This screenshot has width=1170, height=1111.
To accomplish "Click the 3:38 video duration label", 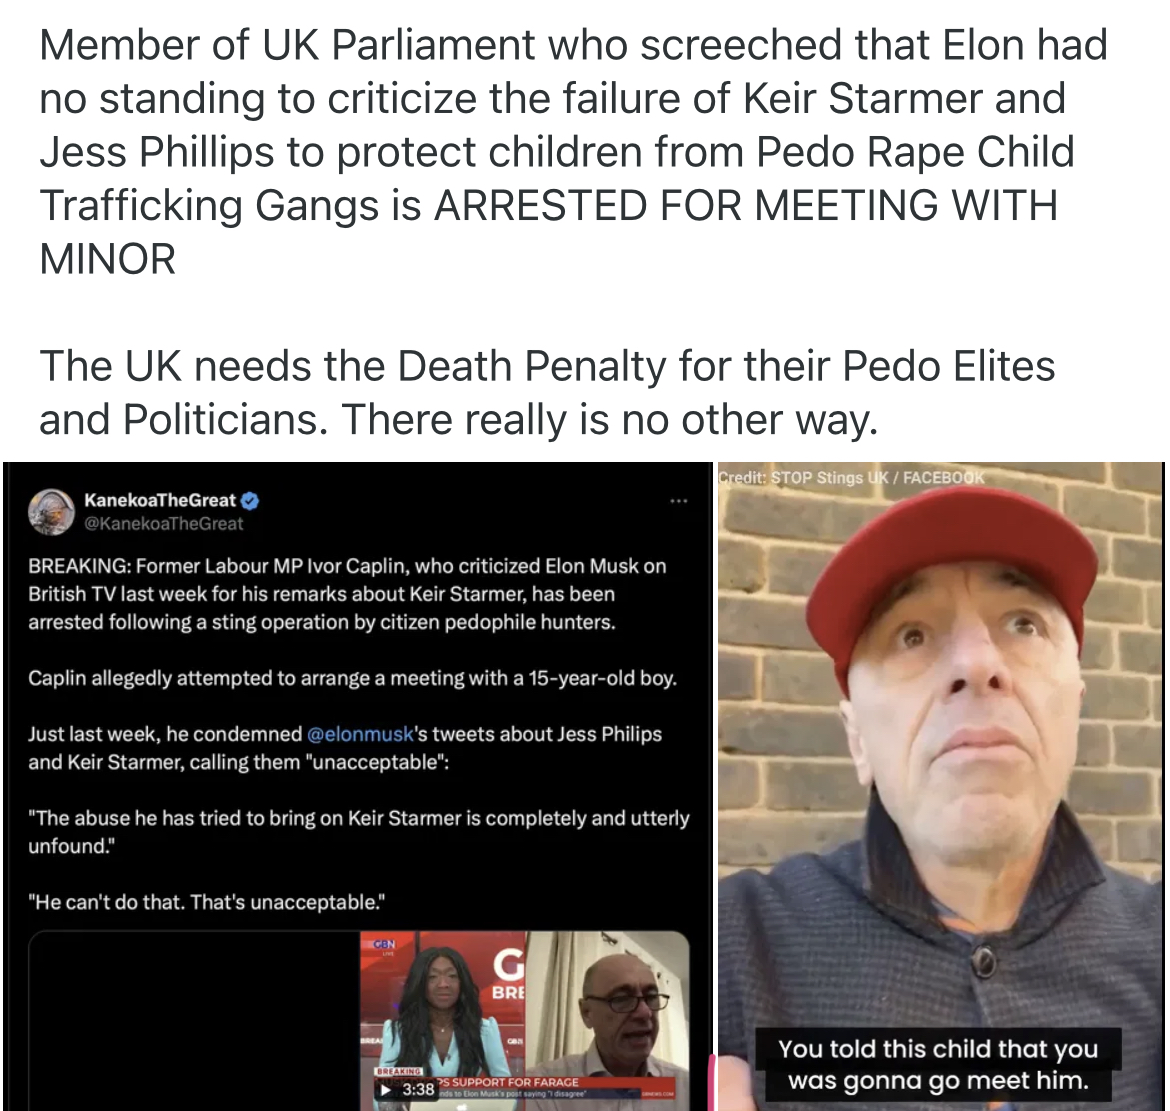I will click(x=419, y=1089).
